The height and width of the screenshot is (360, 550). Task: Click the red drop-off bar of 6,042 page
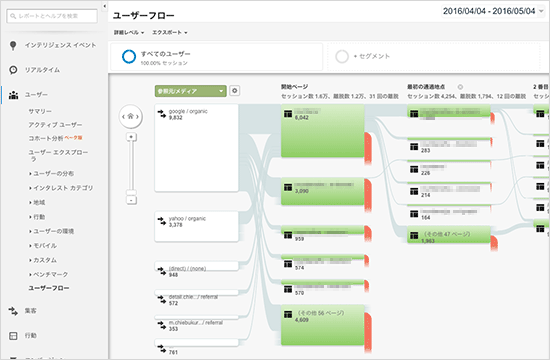[x=368, y=147]
